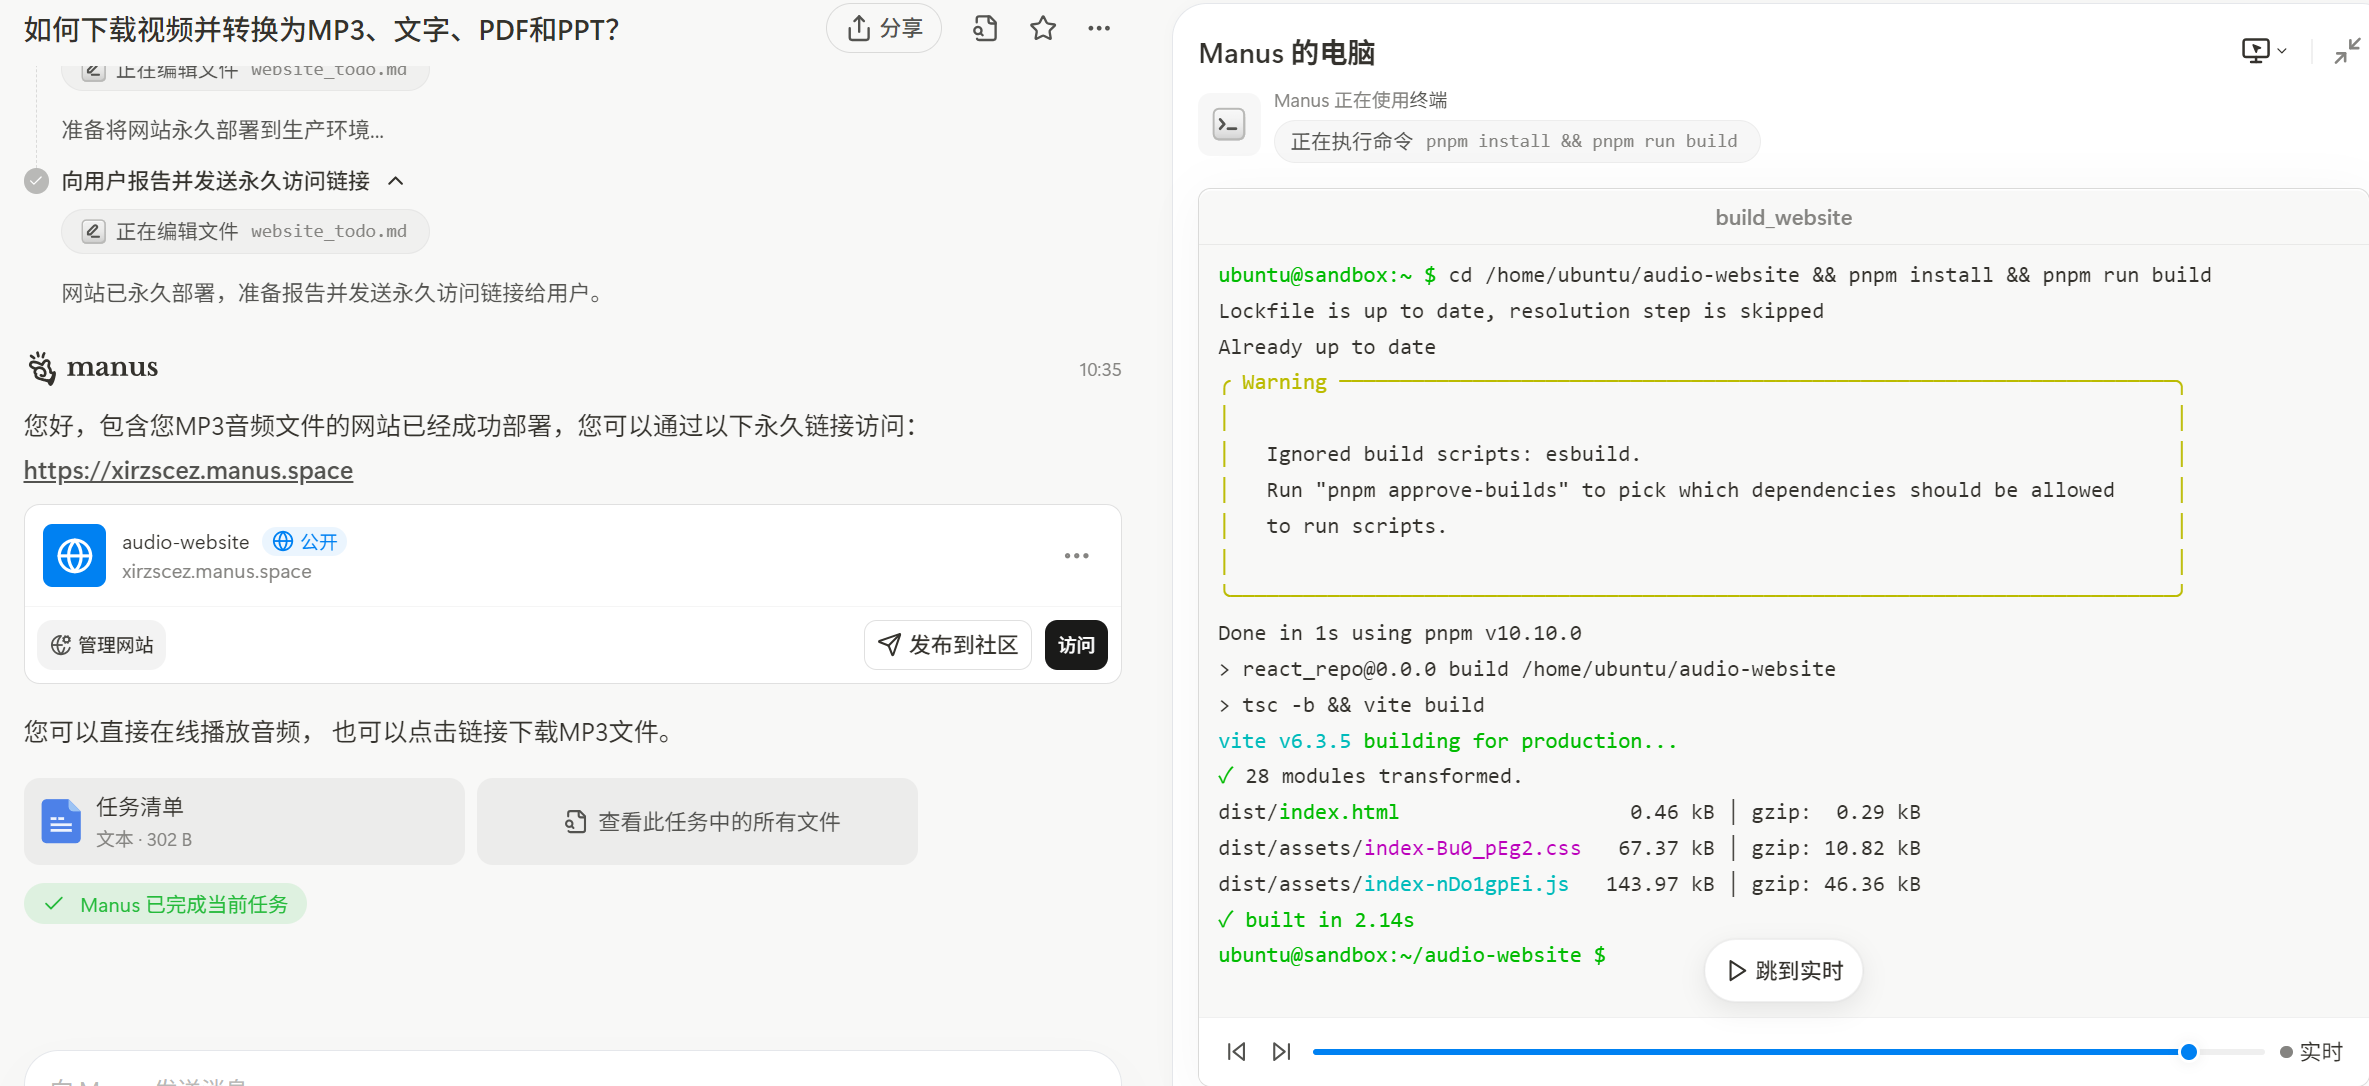Open the header more options menu

[1099, 29]
